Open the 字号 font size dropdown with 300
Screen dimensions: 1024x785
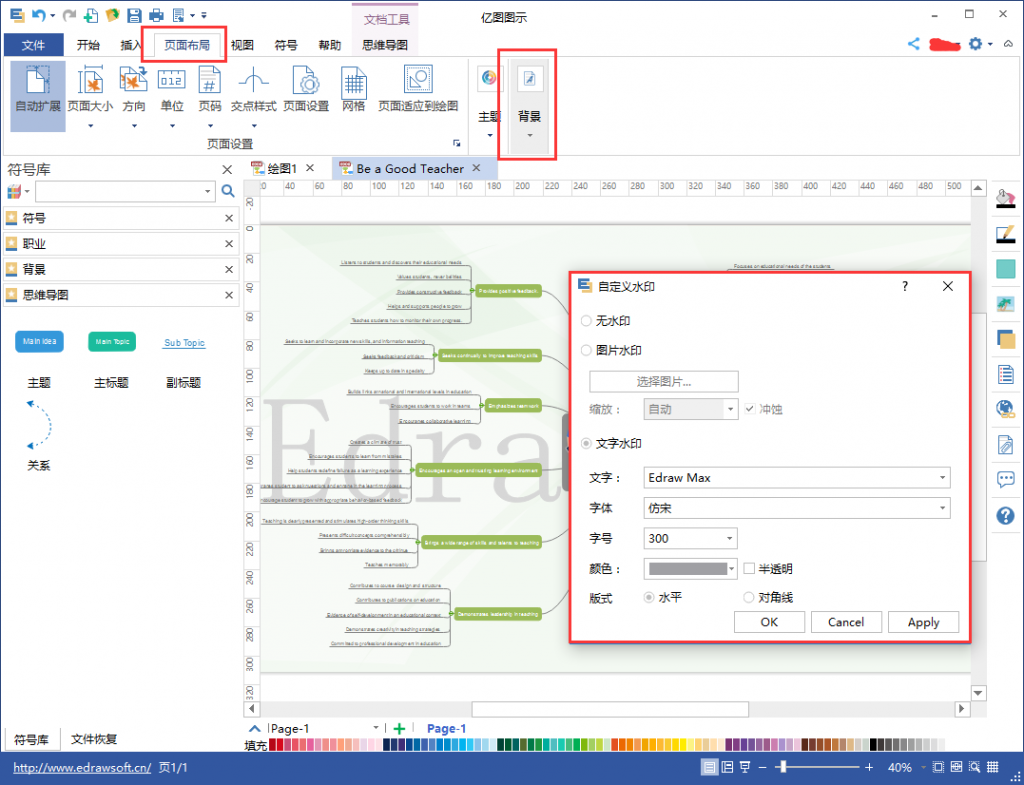690,538
